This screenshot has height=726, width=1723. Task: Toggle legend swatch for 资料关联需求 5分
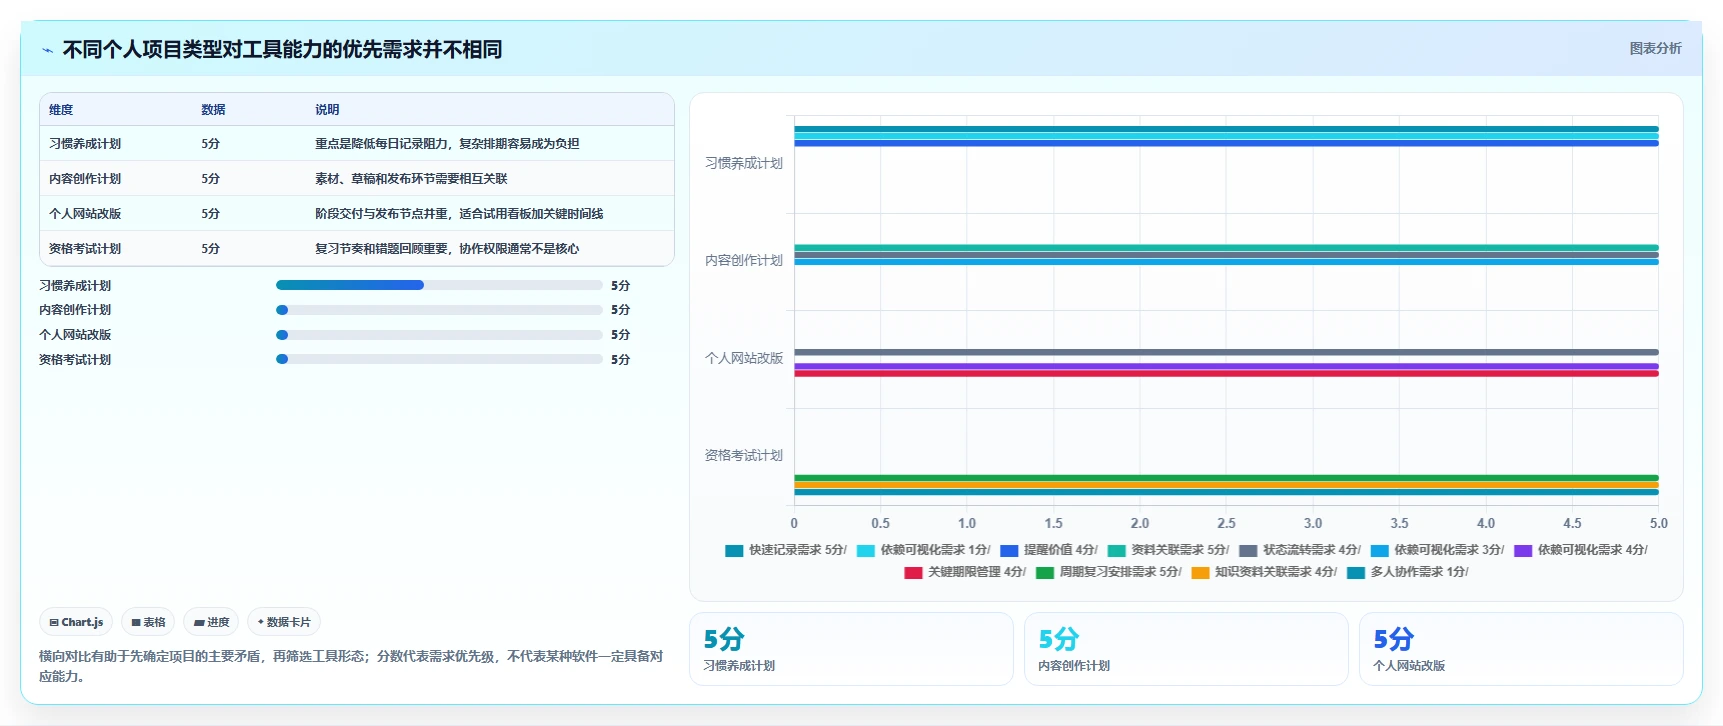point(1116,550)
